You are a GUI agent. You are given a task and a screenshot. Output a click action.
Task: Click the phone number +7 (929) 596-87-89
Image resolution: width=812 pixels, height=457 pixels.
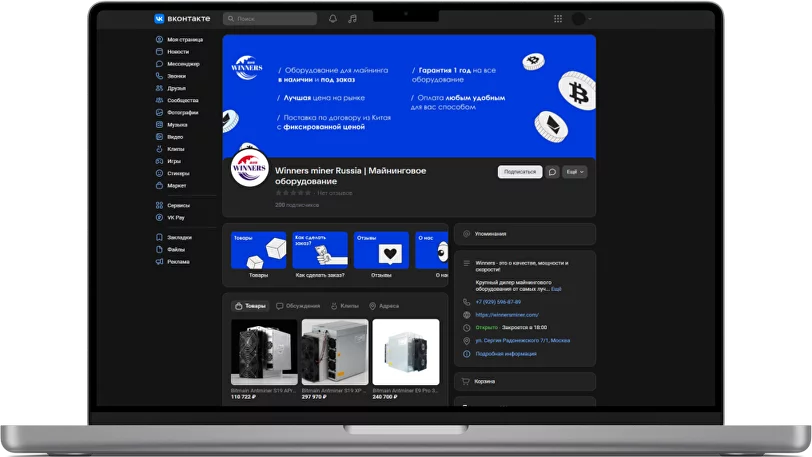pos(498,302)
